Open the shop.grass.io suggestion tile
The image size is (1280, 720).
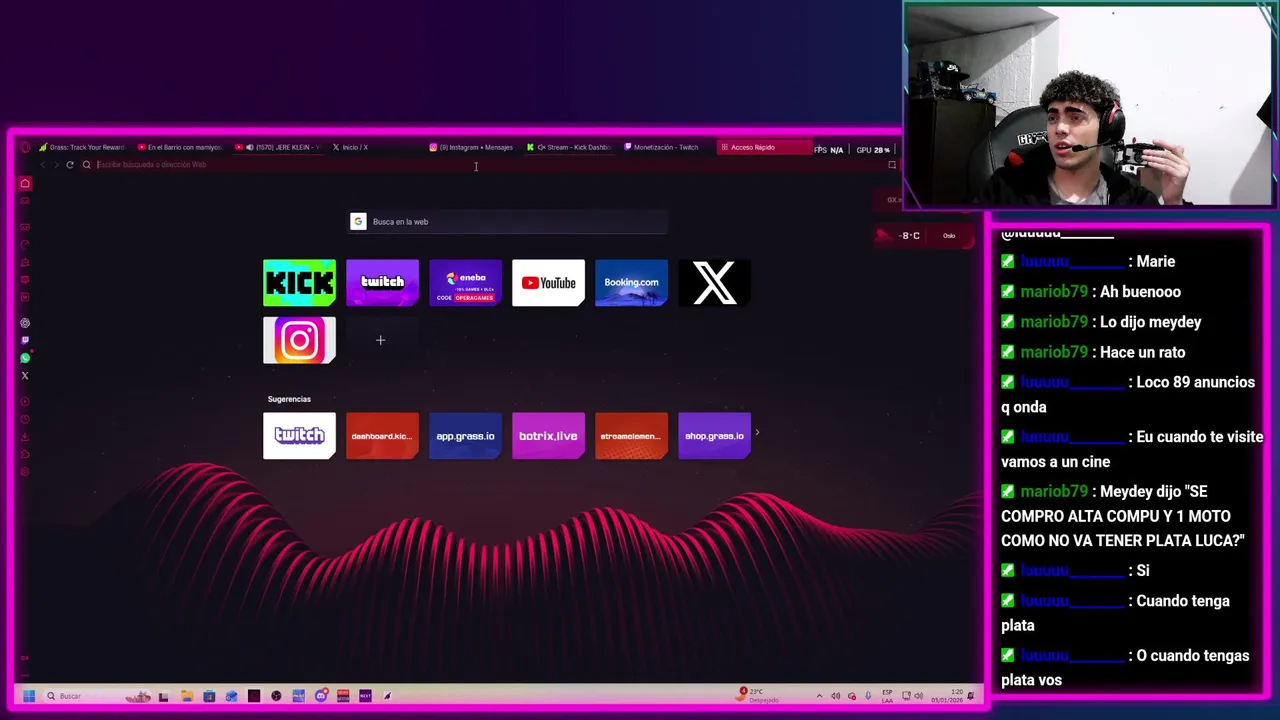coord(714,436)
